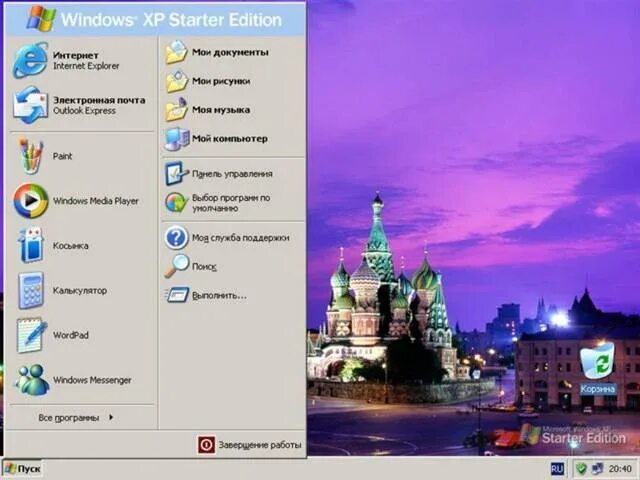Open the Все программы menu entry
The width and height of the screenshot is (640, 480).
click(76, 418)
